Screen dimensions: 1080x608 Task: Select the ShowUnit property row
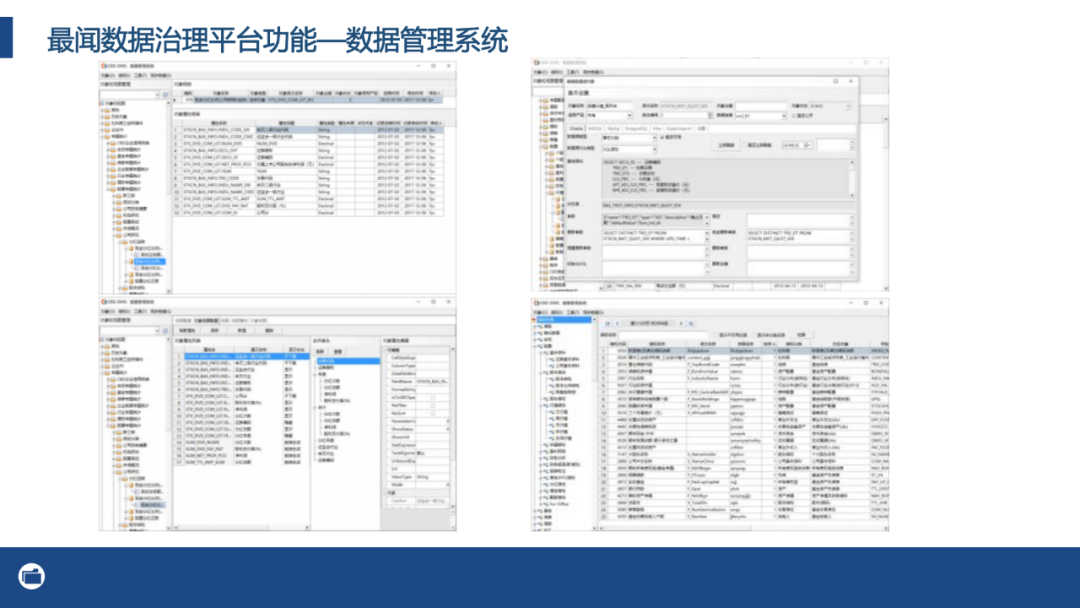click(x=418, y=437)
